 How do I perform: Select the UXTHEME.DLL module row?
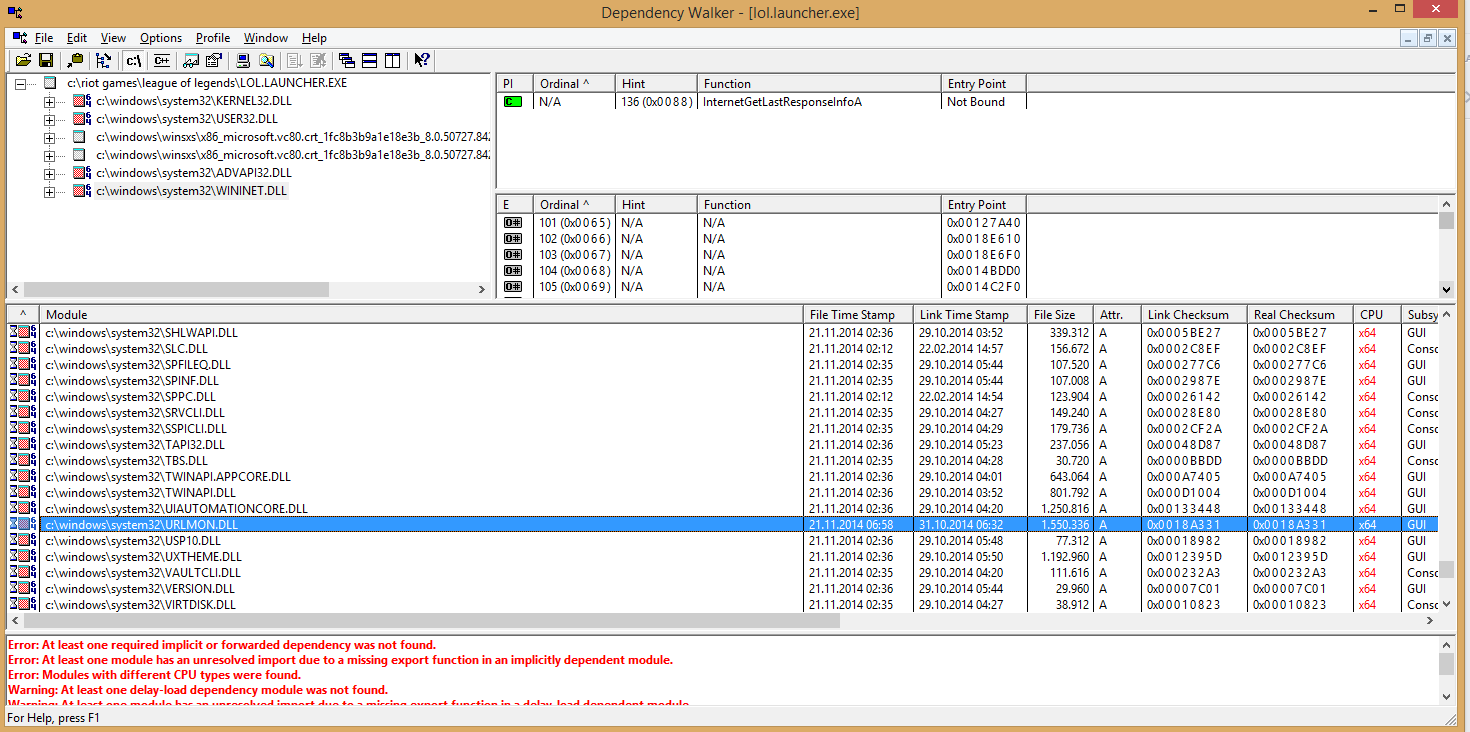point(722,557)
